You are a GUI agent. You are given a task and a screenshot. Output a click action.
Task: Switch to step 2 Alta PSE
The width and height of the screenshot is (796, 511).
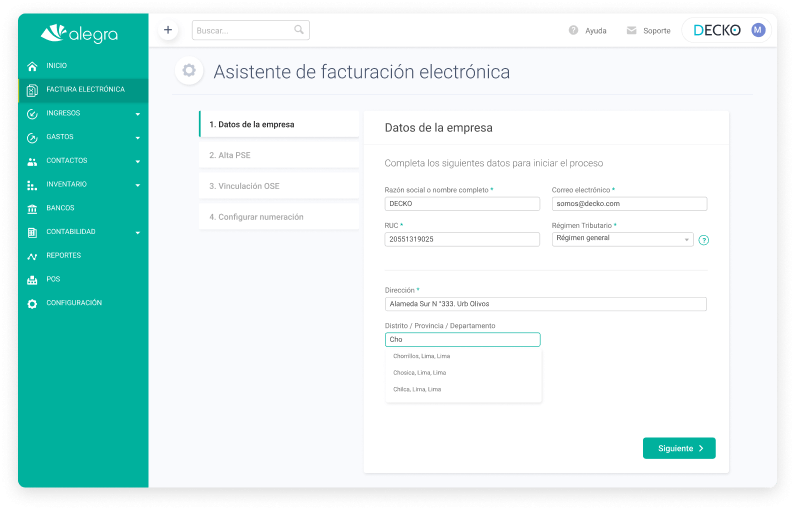pyautogui.click(x=278, y=155)
